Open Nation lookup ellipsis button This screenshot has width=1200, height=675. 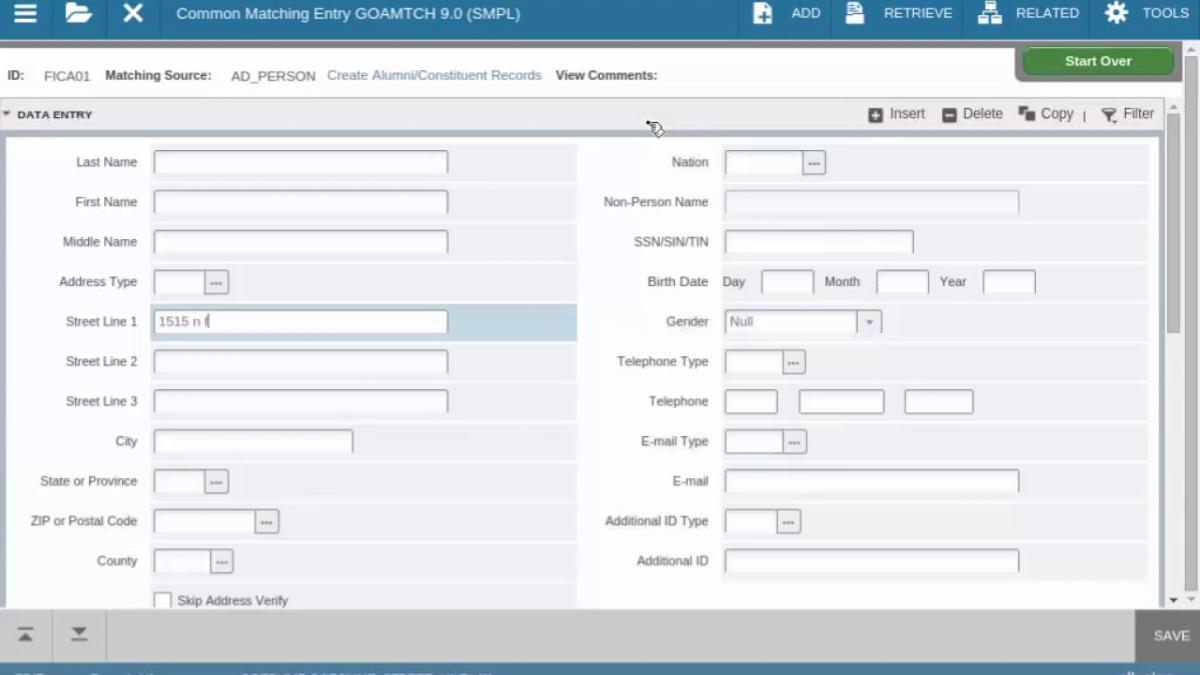click(814, 162)
